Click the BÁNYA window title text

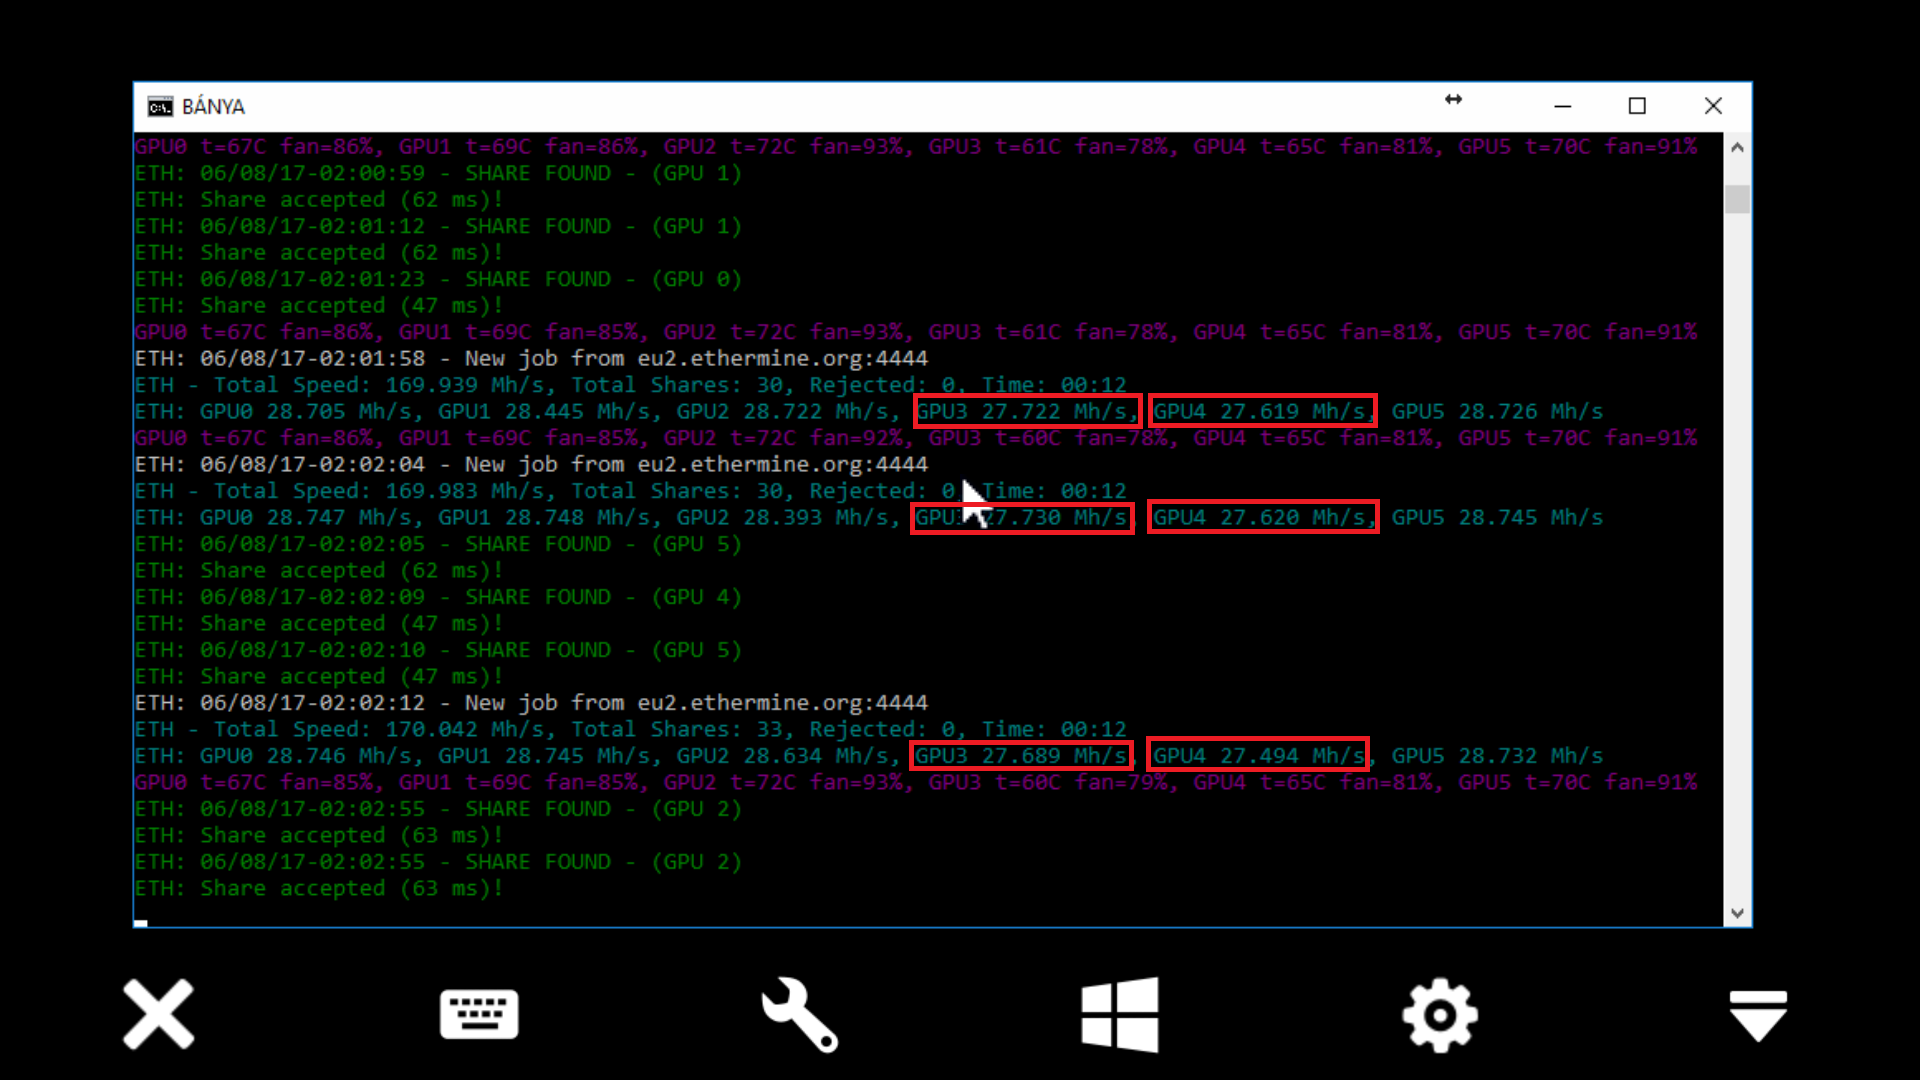[213, 107]
